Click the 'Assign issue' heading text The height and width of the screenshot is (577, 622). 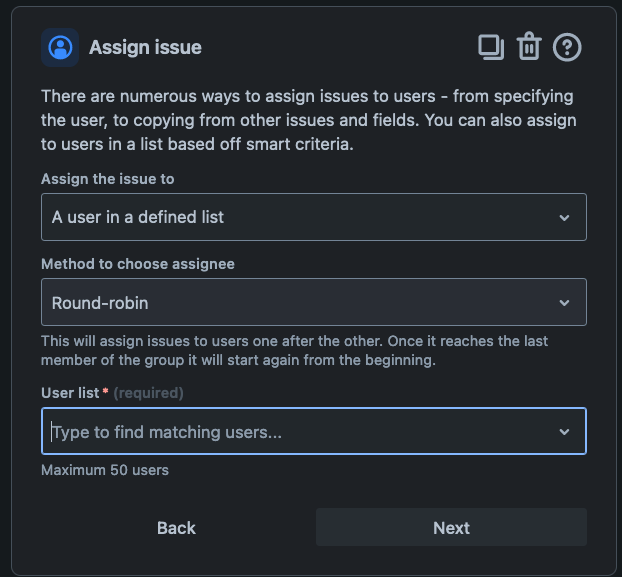click(x=145, y=48)
